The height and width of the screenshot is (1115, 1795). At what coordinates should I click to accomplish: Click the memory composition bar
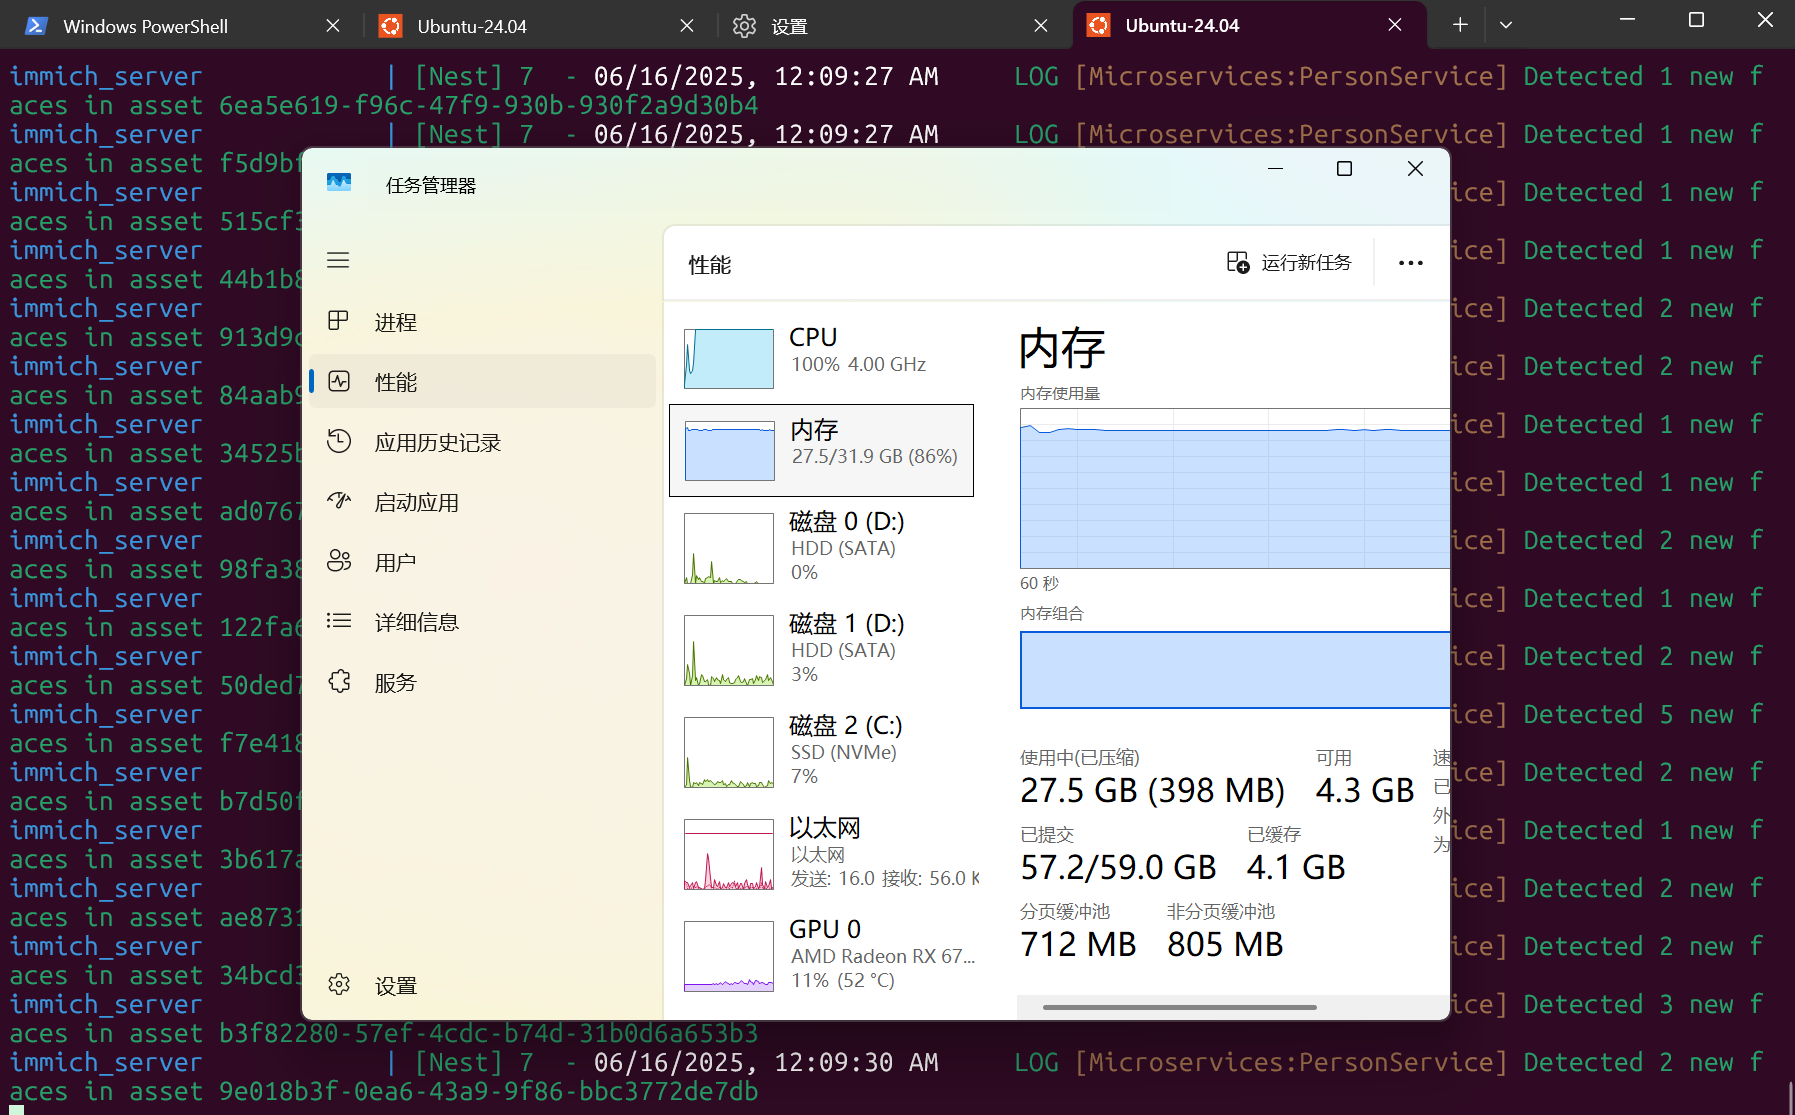(1235, 670)
